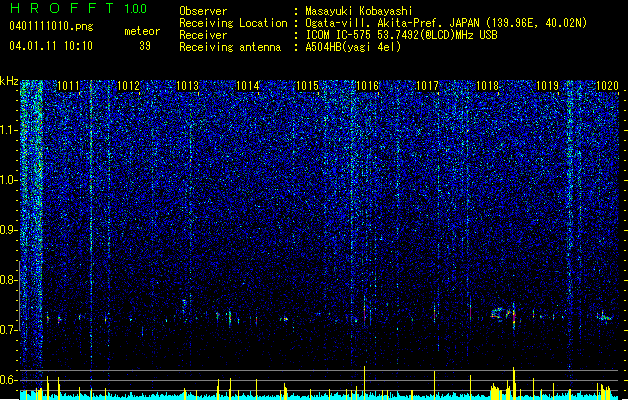Viewport: 629px width, 400px height.
Task: Click the 1014 time marker
Action: tap(248, 86)
